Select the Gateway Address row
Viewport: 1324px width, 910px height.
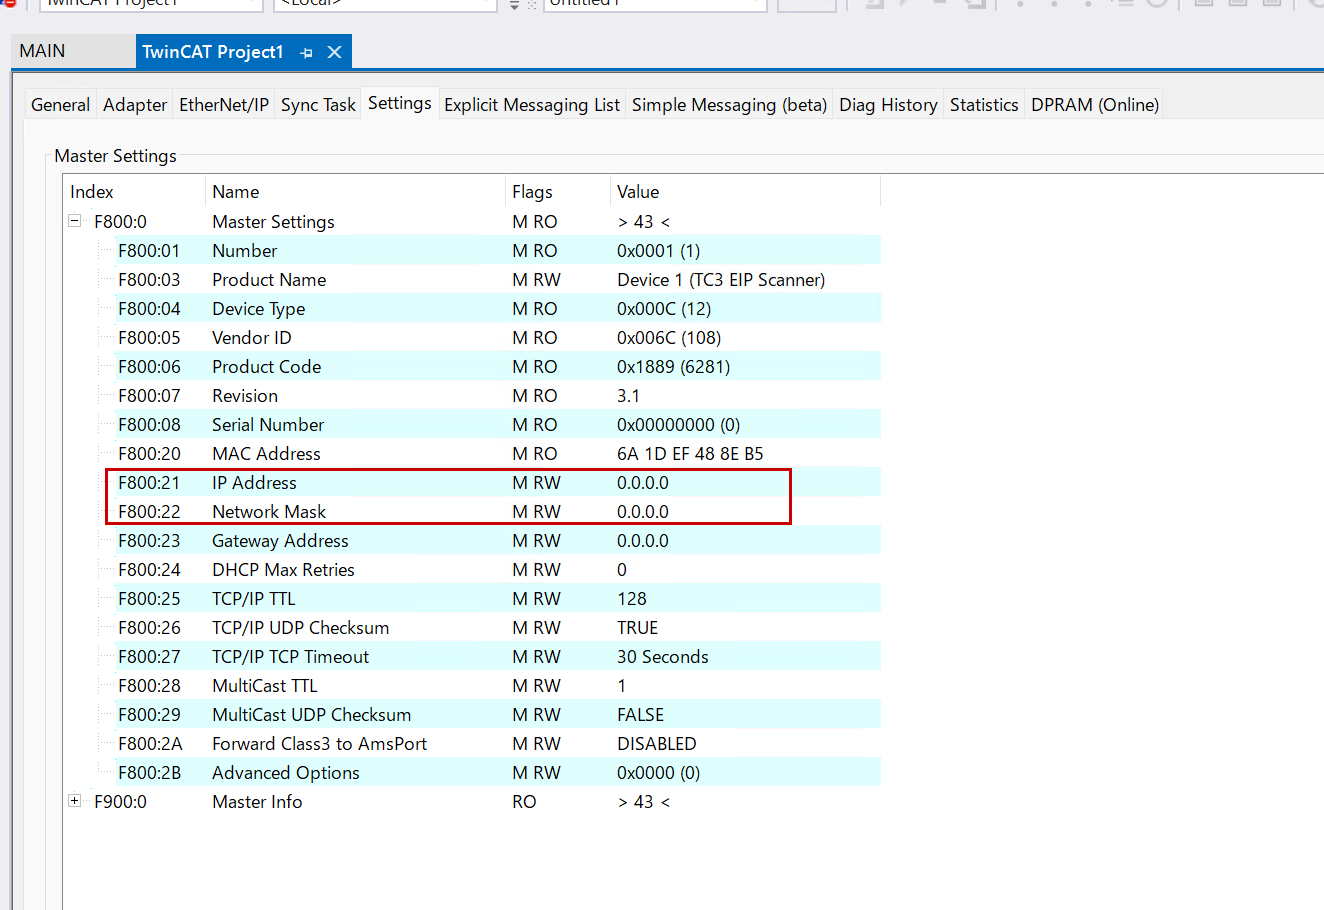(x=280, y=541)
